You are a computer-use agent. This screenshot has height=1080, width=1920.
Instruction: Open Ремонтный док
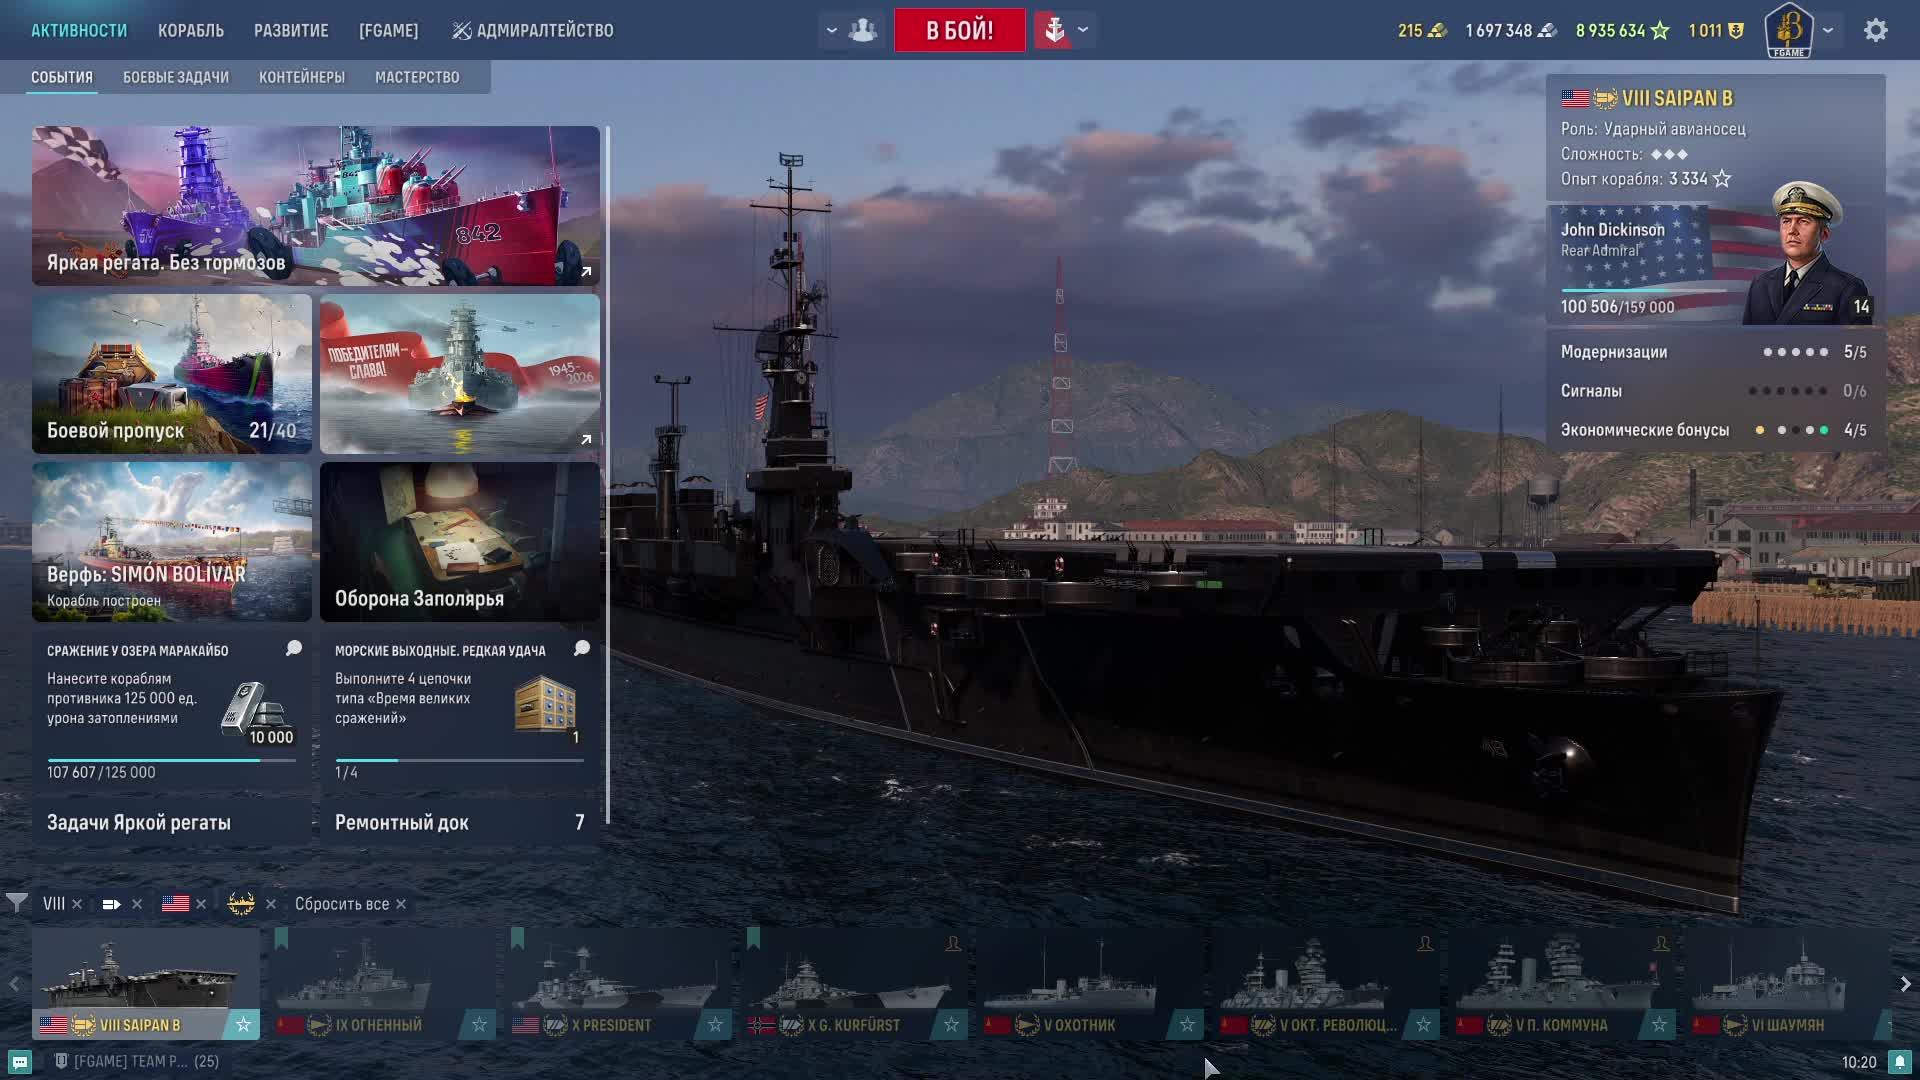pyautogui.click(x=460, y=822)
